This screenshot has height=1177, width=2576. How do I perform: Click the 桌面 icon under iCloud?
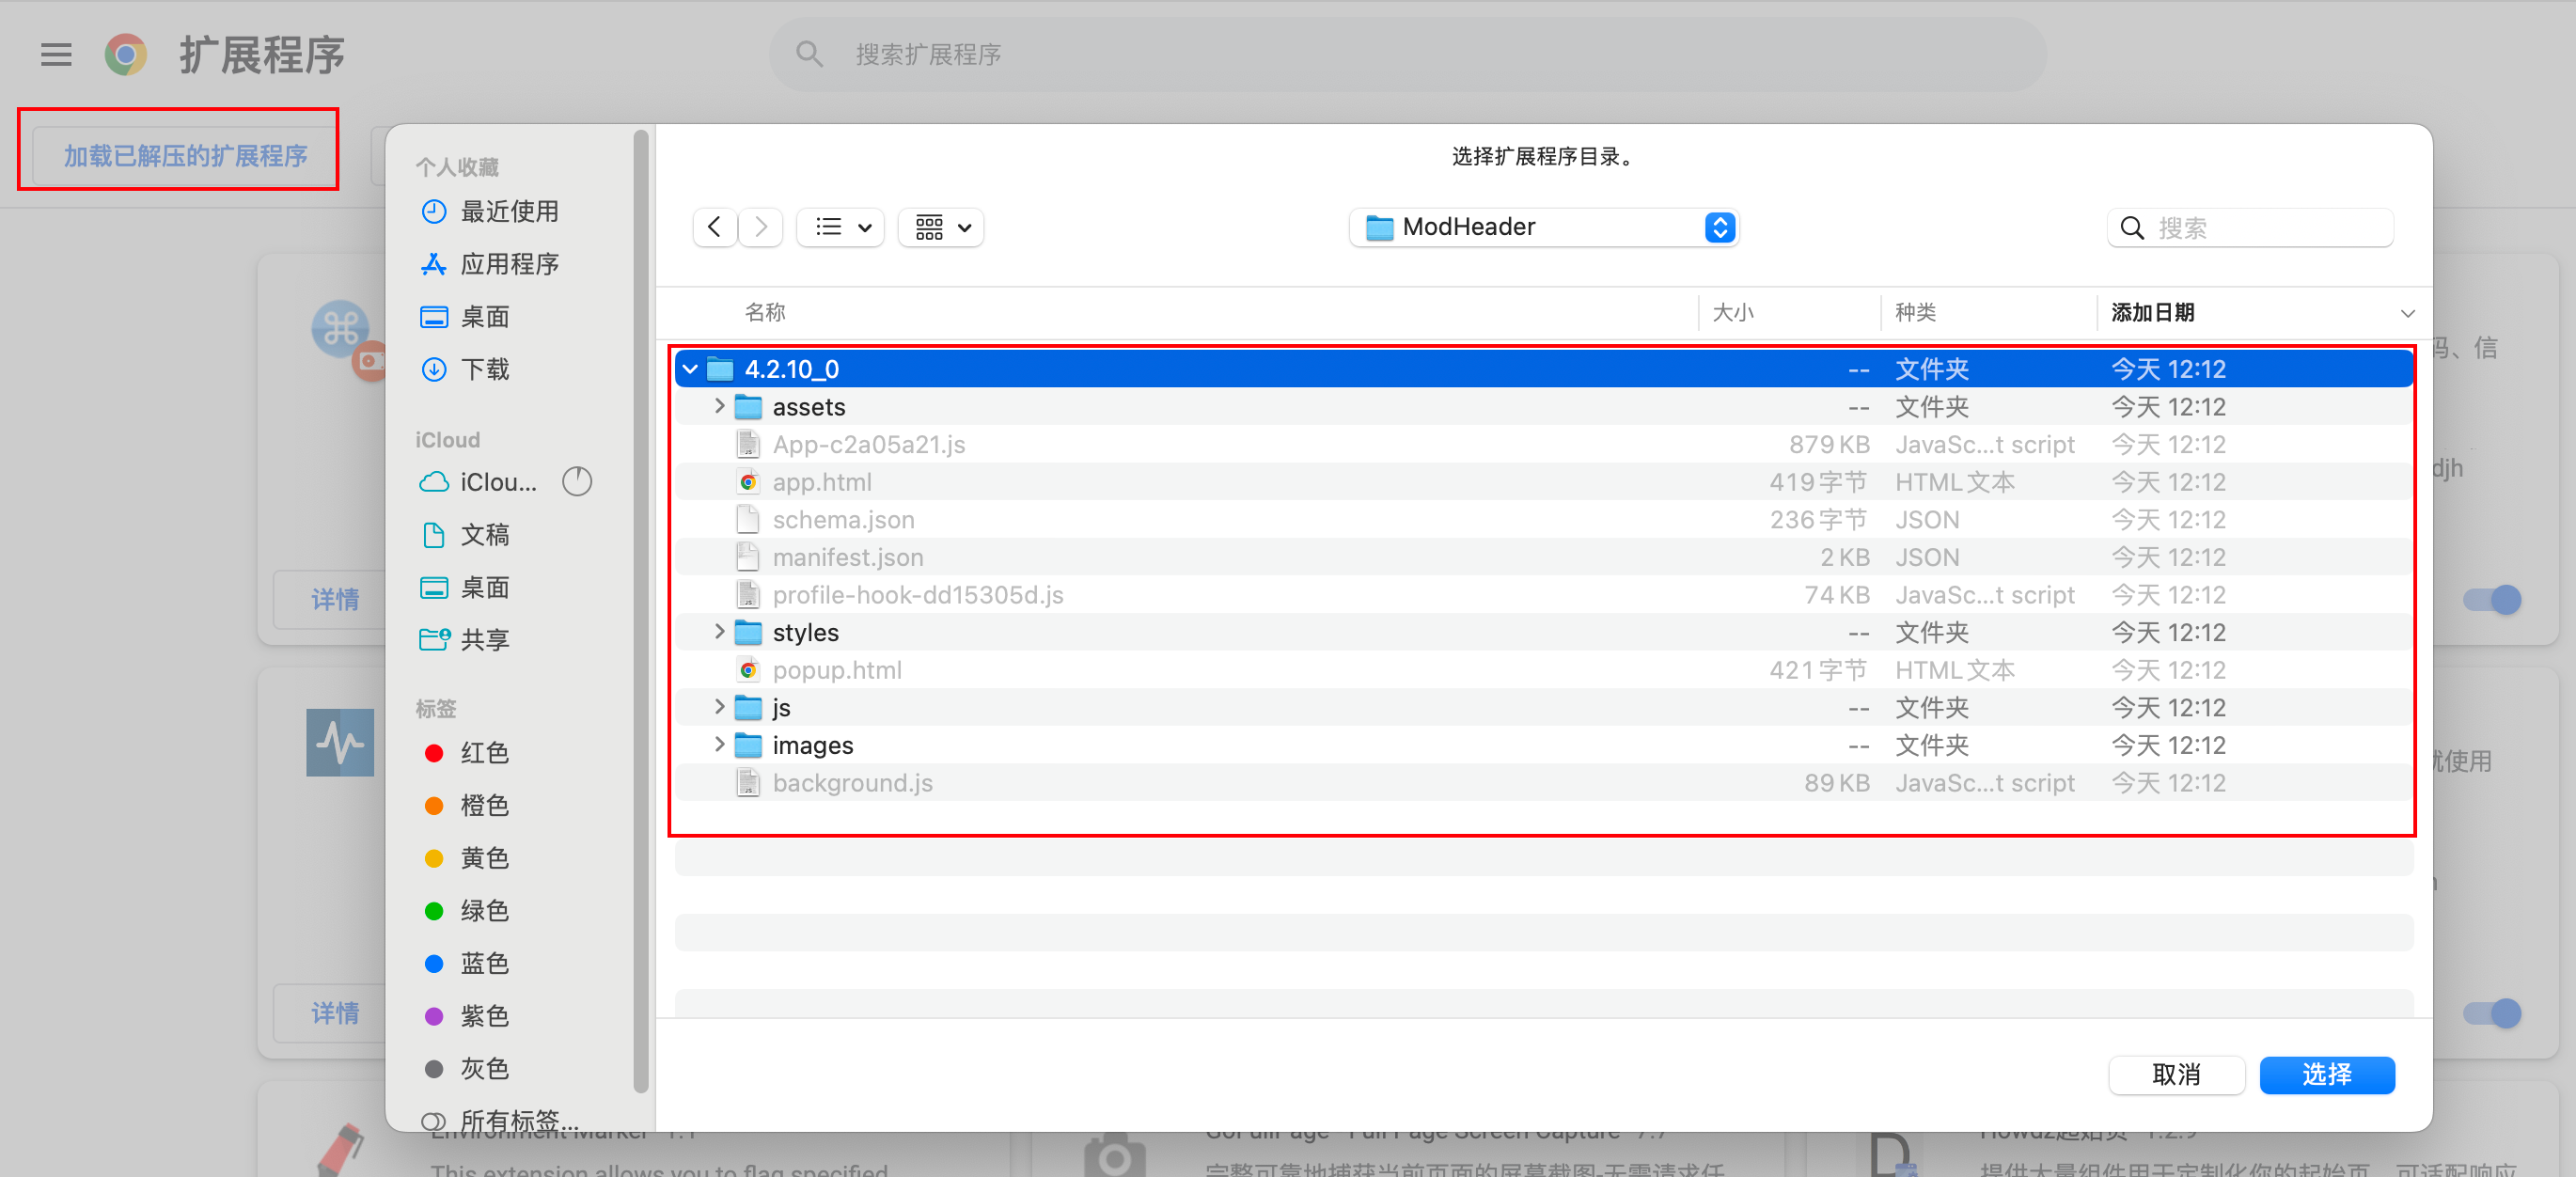coord(433,587)
